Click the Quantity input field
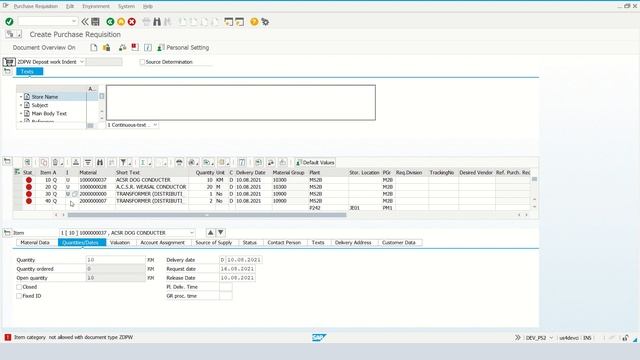 click(x=116, y=260)
